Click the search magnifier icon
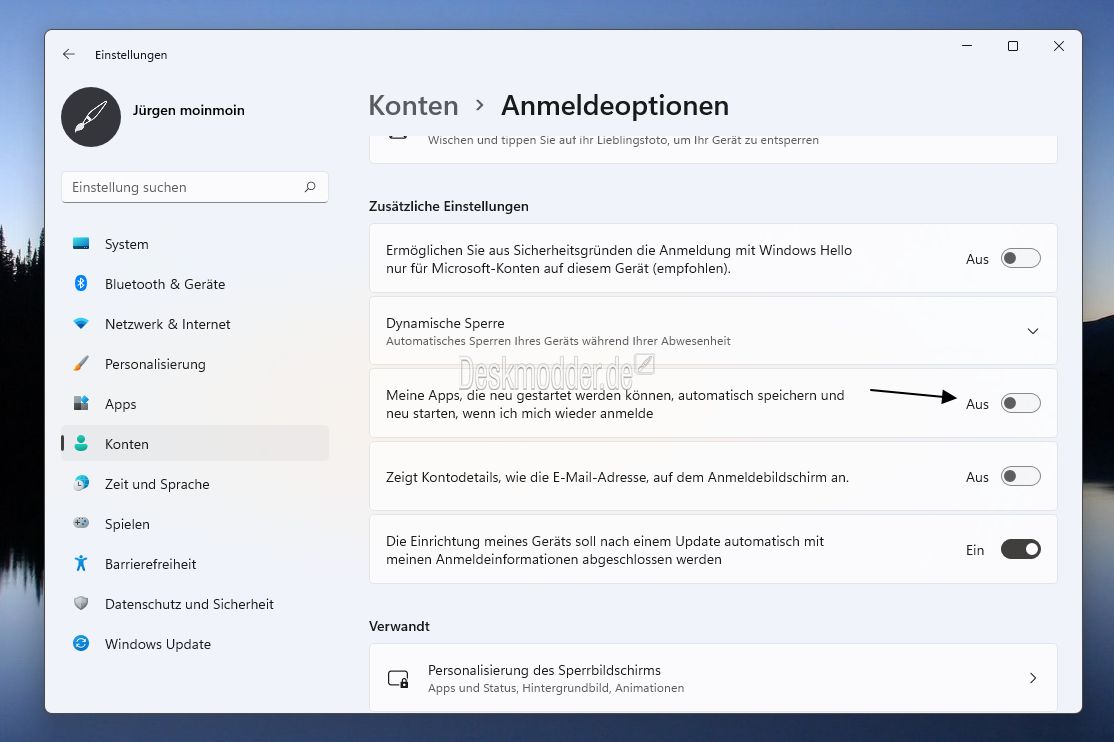The height and width of the screenshot is (742, 1114). click(x=310, y=187)
